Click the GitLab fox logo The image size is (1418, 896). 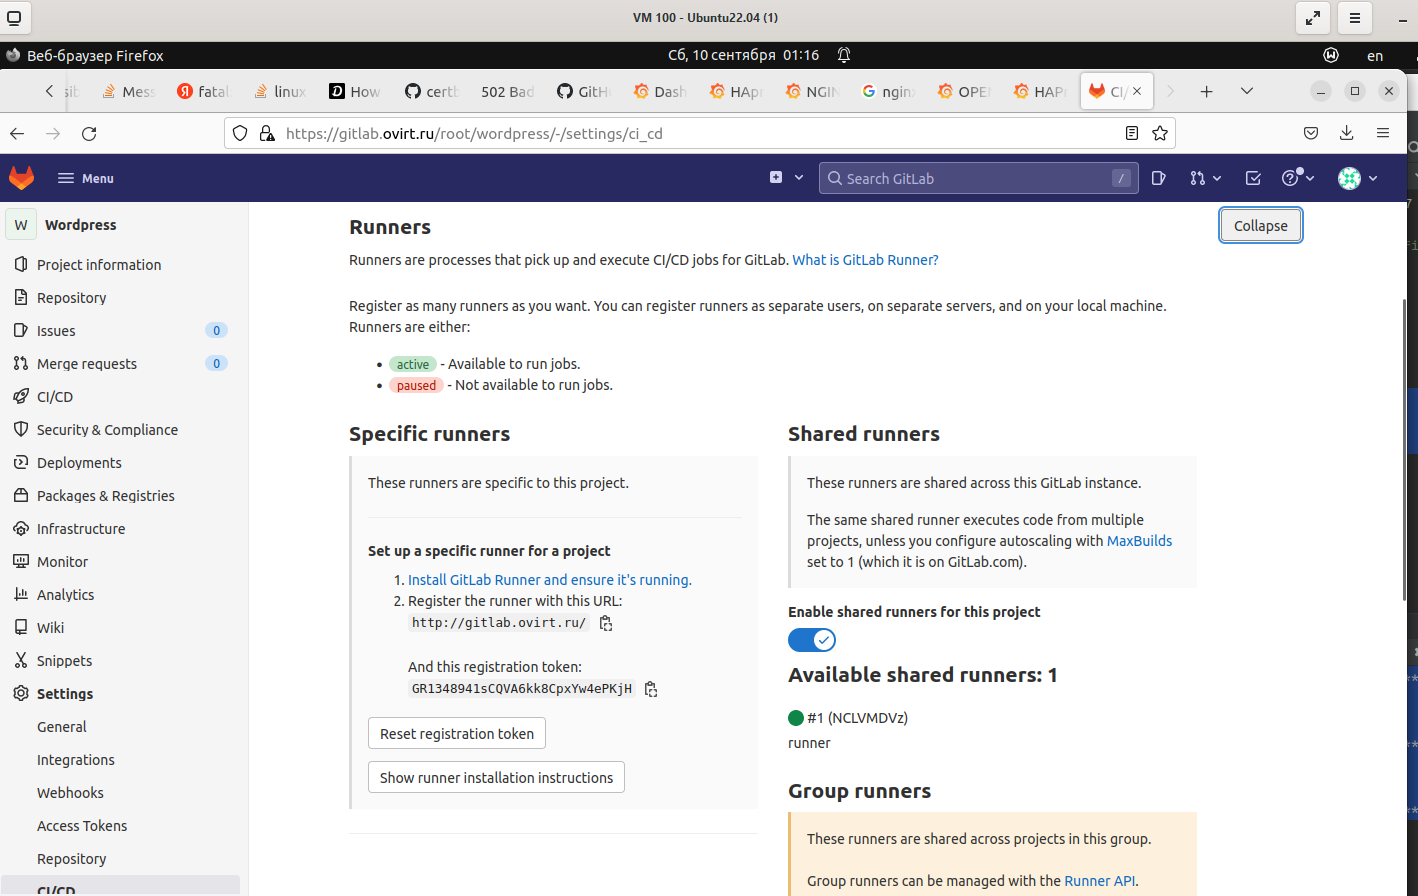[x=21, y=178]
